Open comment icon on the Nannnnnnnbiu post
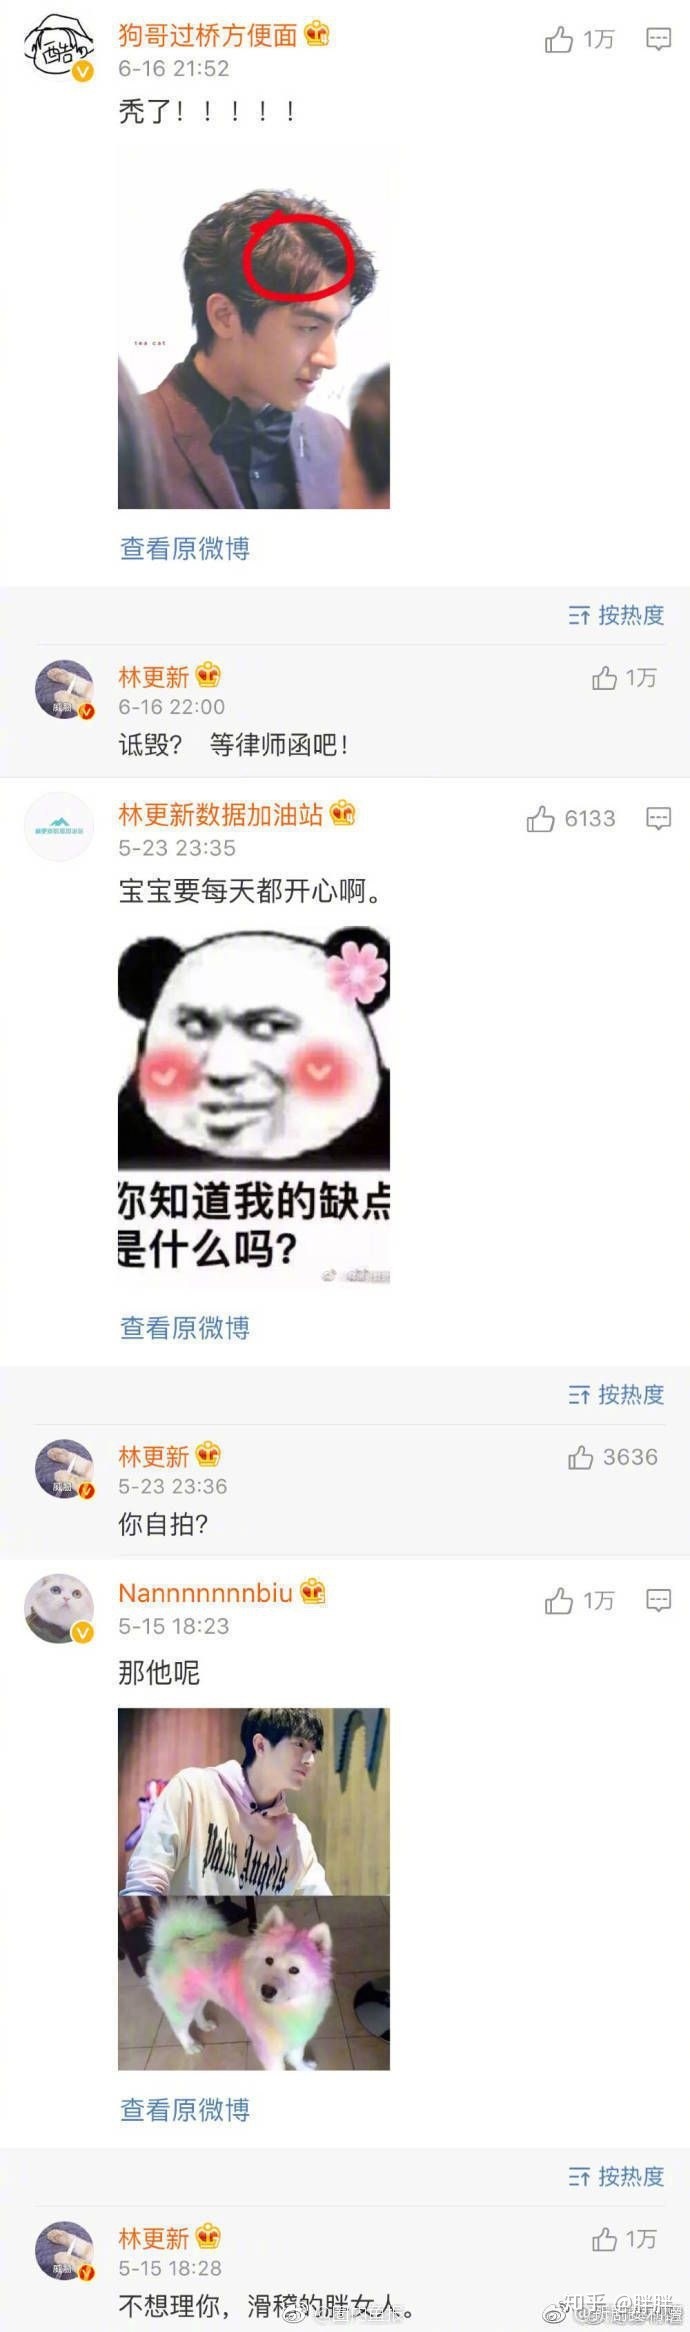Image resolution: width=690 pixels, height=2332 pixels. [x=658, y=1601]
